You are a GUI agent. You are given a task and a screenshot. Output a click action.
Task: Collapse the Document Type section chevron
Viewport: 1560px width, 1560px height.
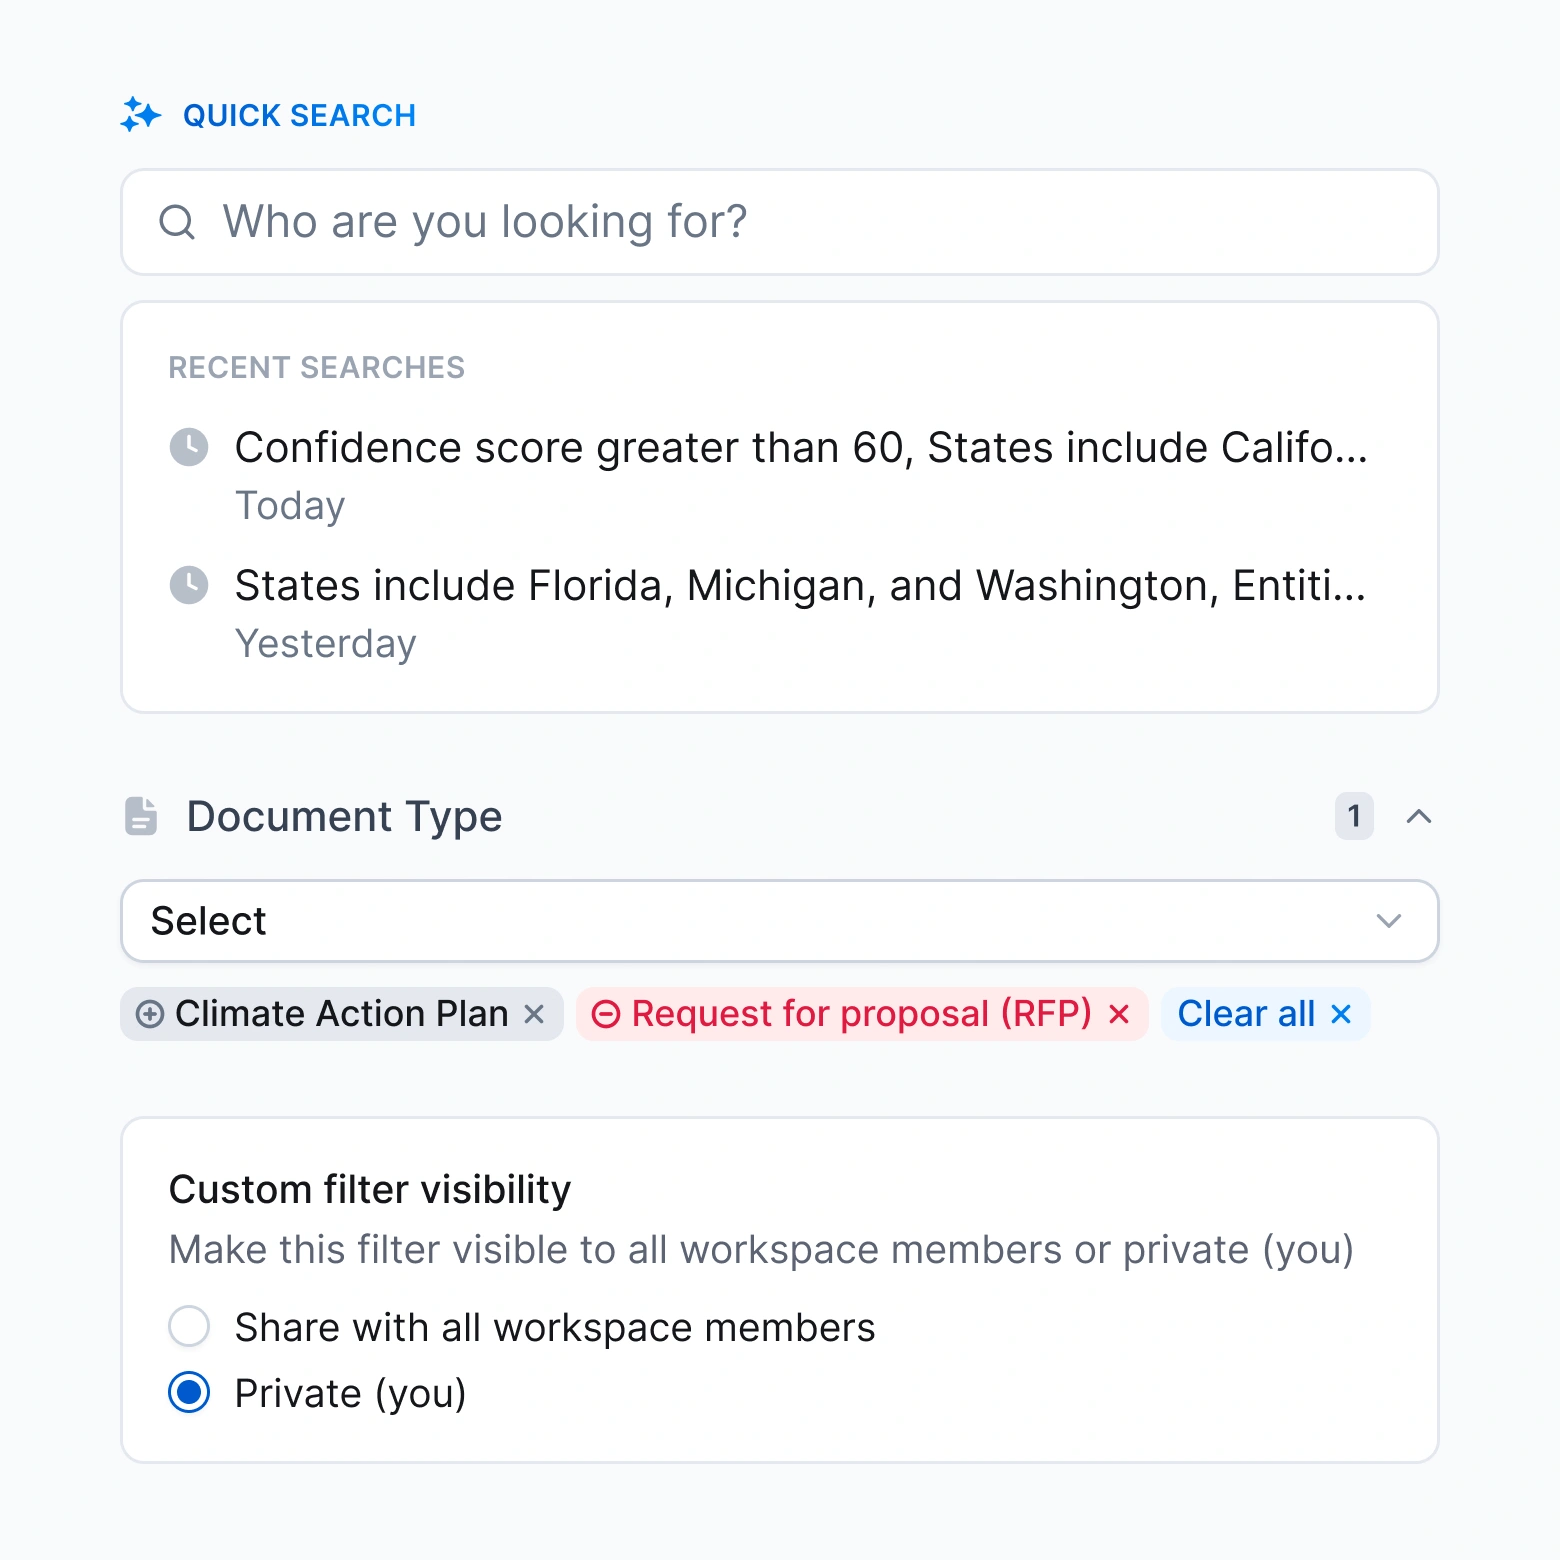click(x=1419, y=817)
